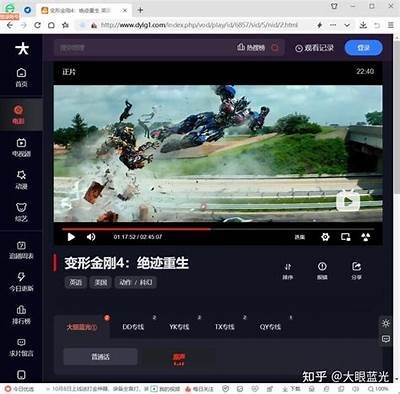The width and height of the screenshot is (400, 394).
Task: Enter fullscreen with the player's rightmost icon
Action: [366, 237]
